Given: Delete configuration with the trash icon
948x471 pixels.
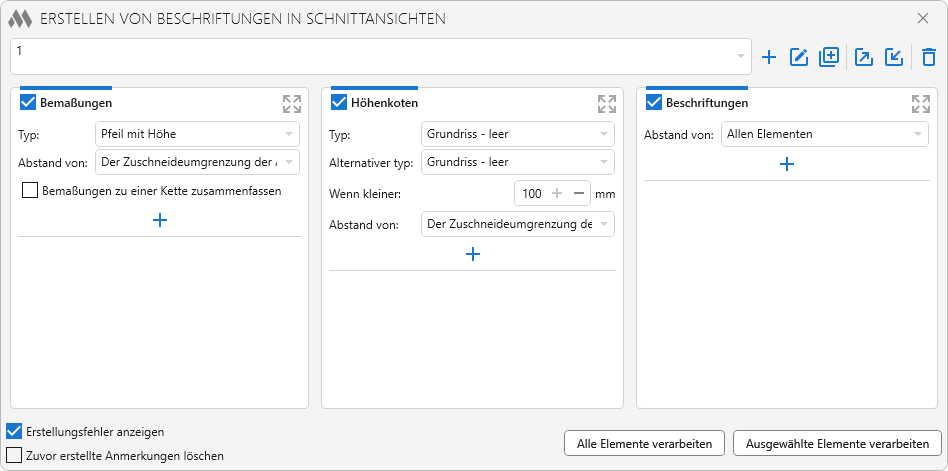Looking at the screenshot, I should pos(929,58).
